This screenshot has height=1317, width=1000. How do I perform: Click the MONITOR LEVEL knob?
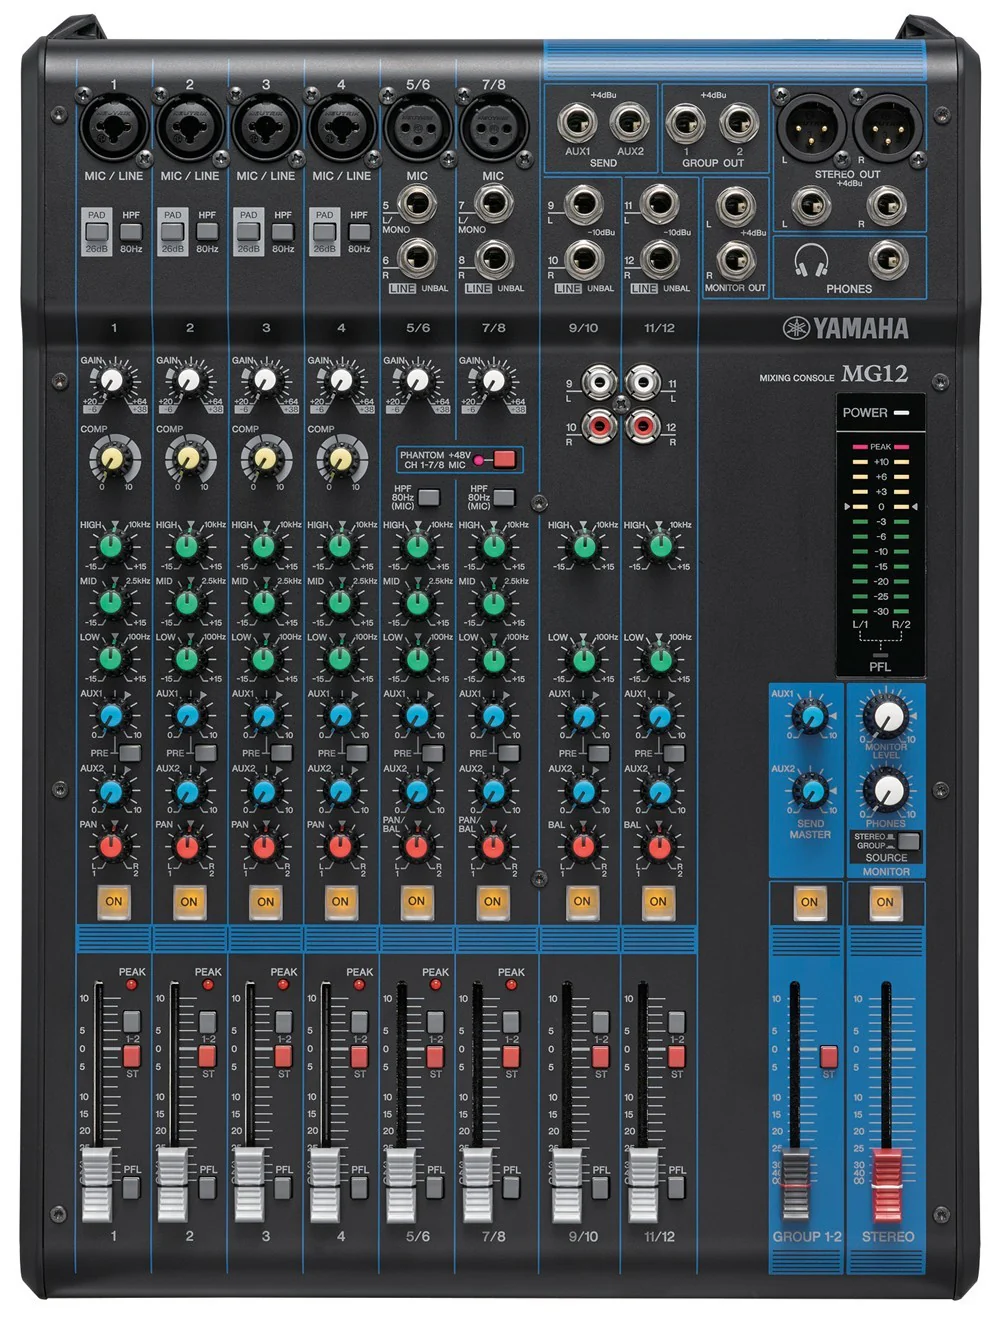886,716
